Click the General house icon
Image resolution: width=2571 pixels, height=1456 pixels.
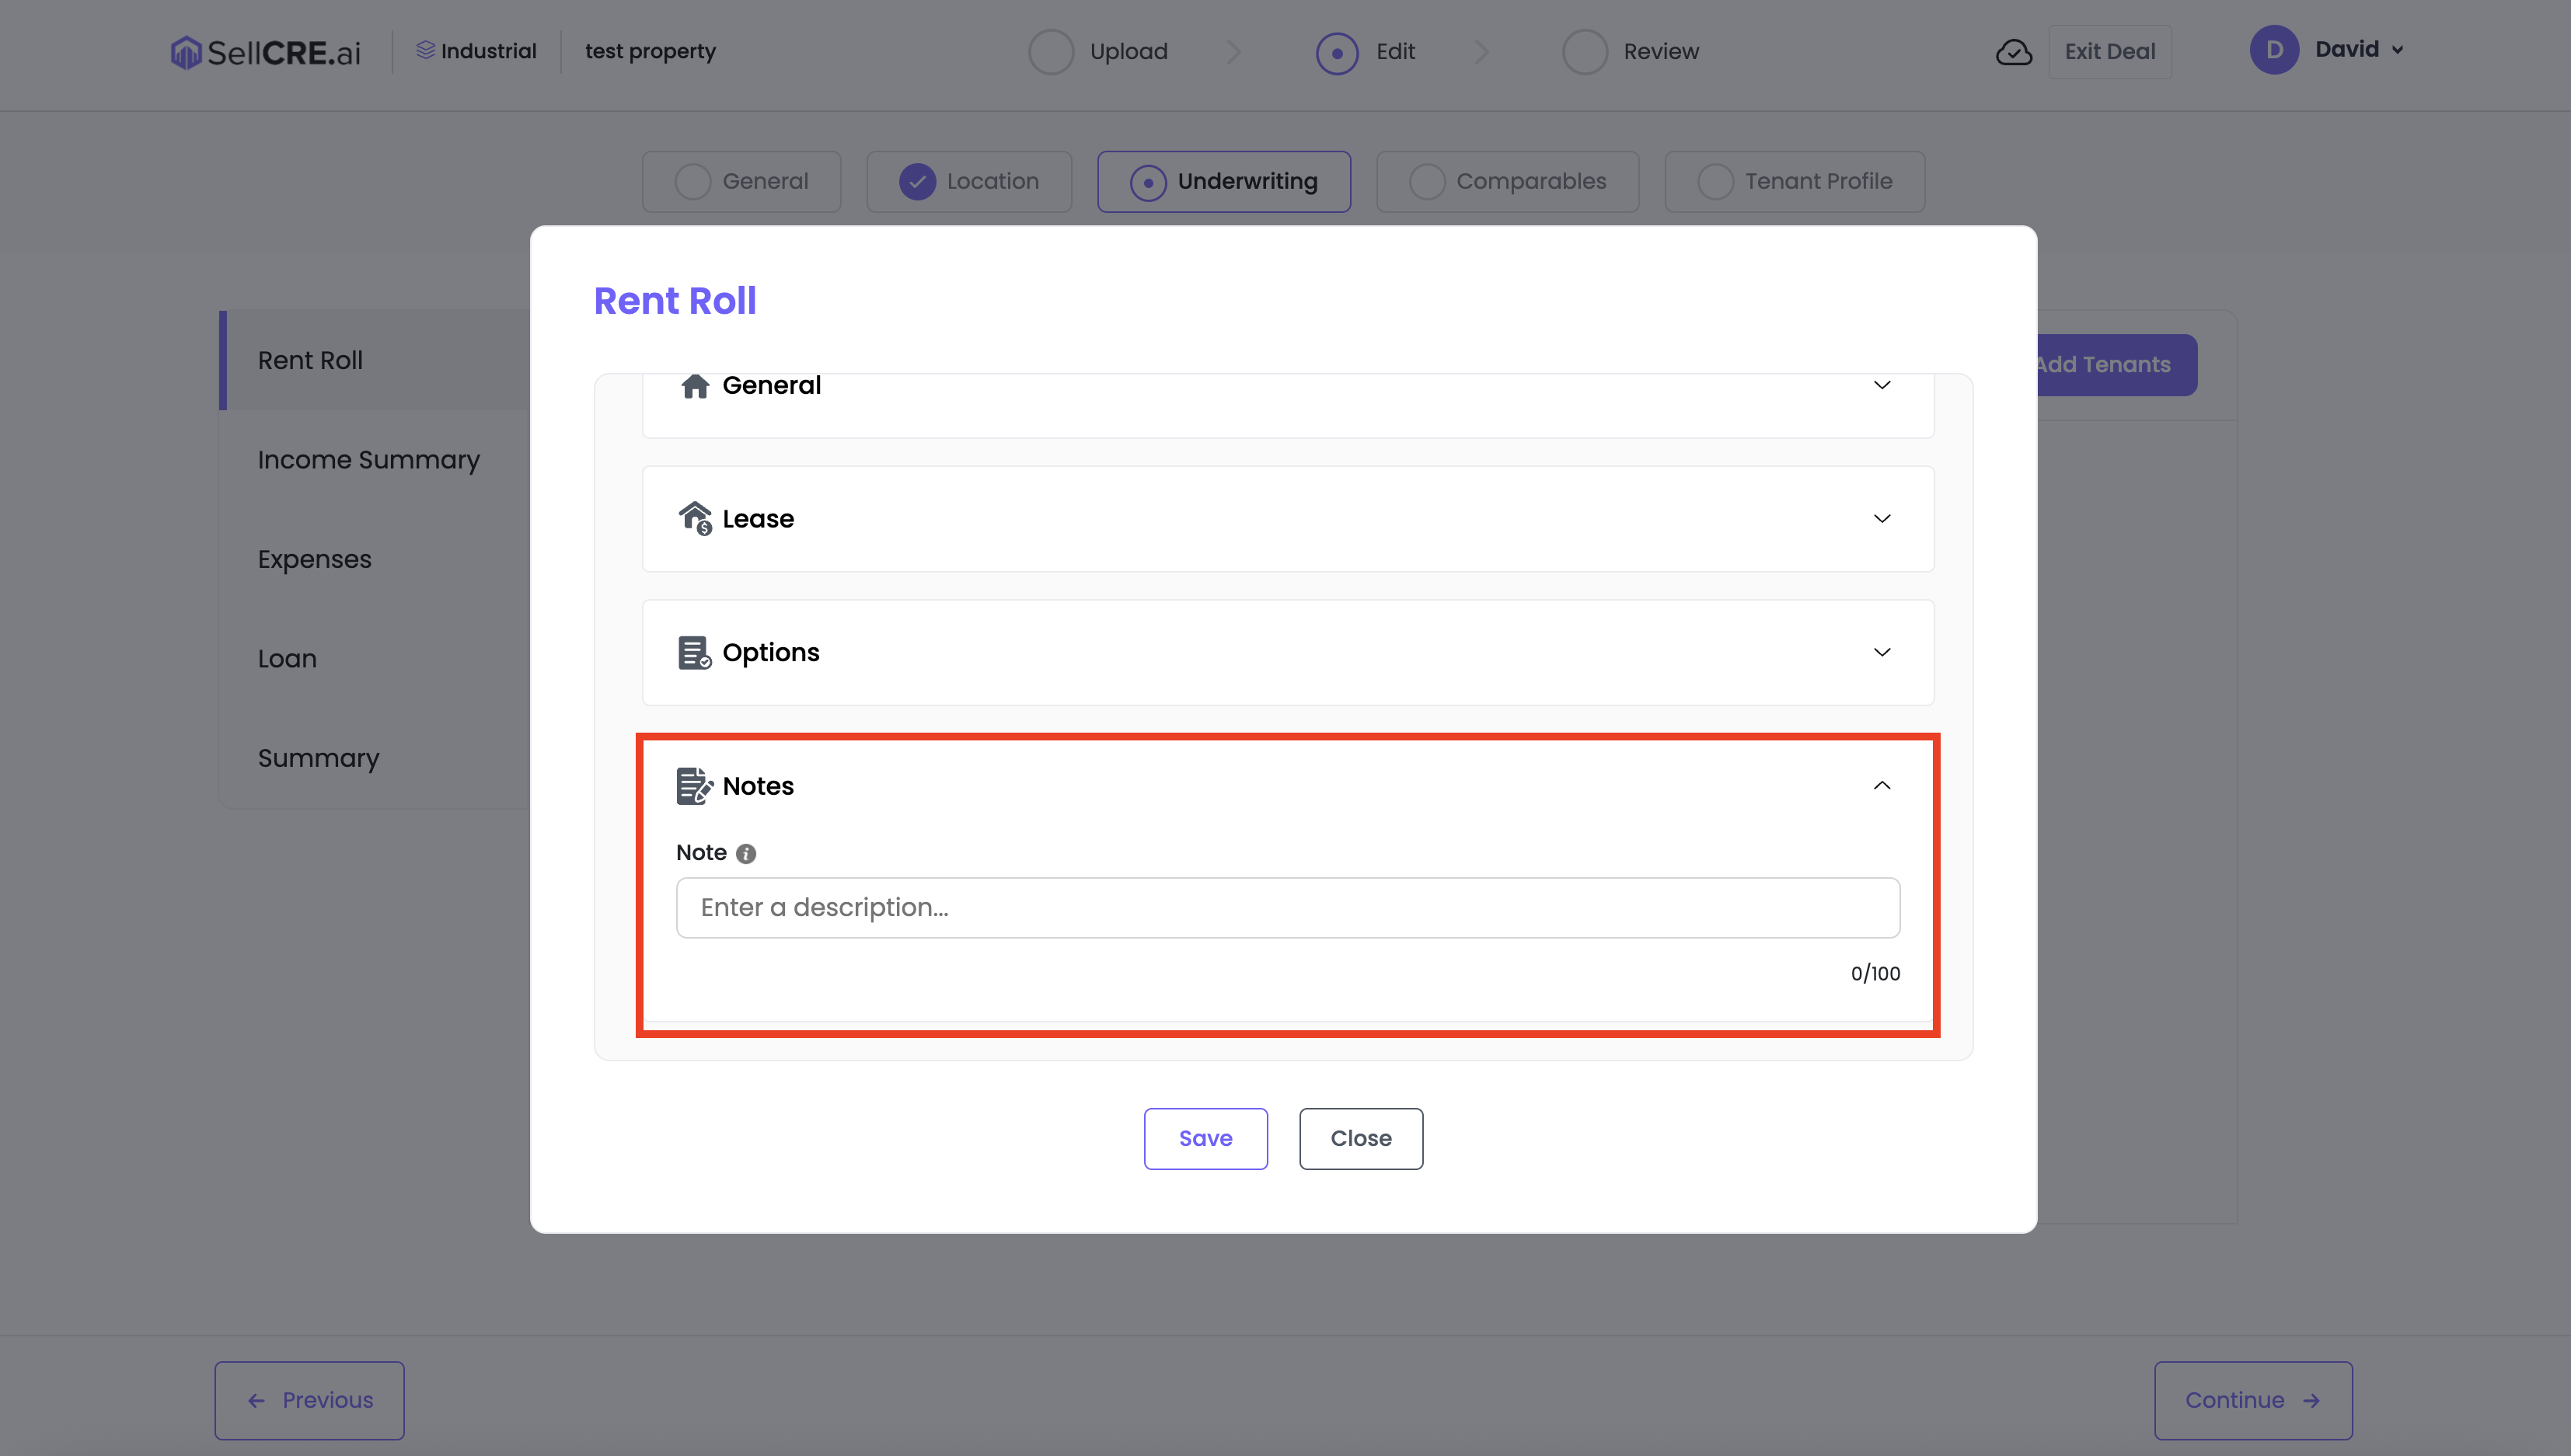(695, 386)
